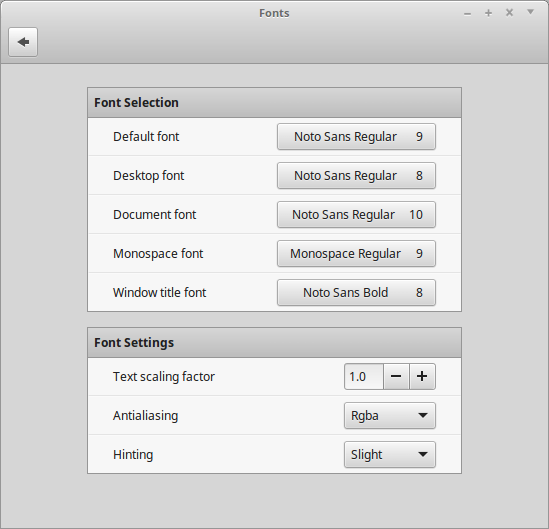
Task: Increase text scaling factor with plus
Action: point(423,376)
